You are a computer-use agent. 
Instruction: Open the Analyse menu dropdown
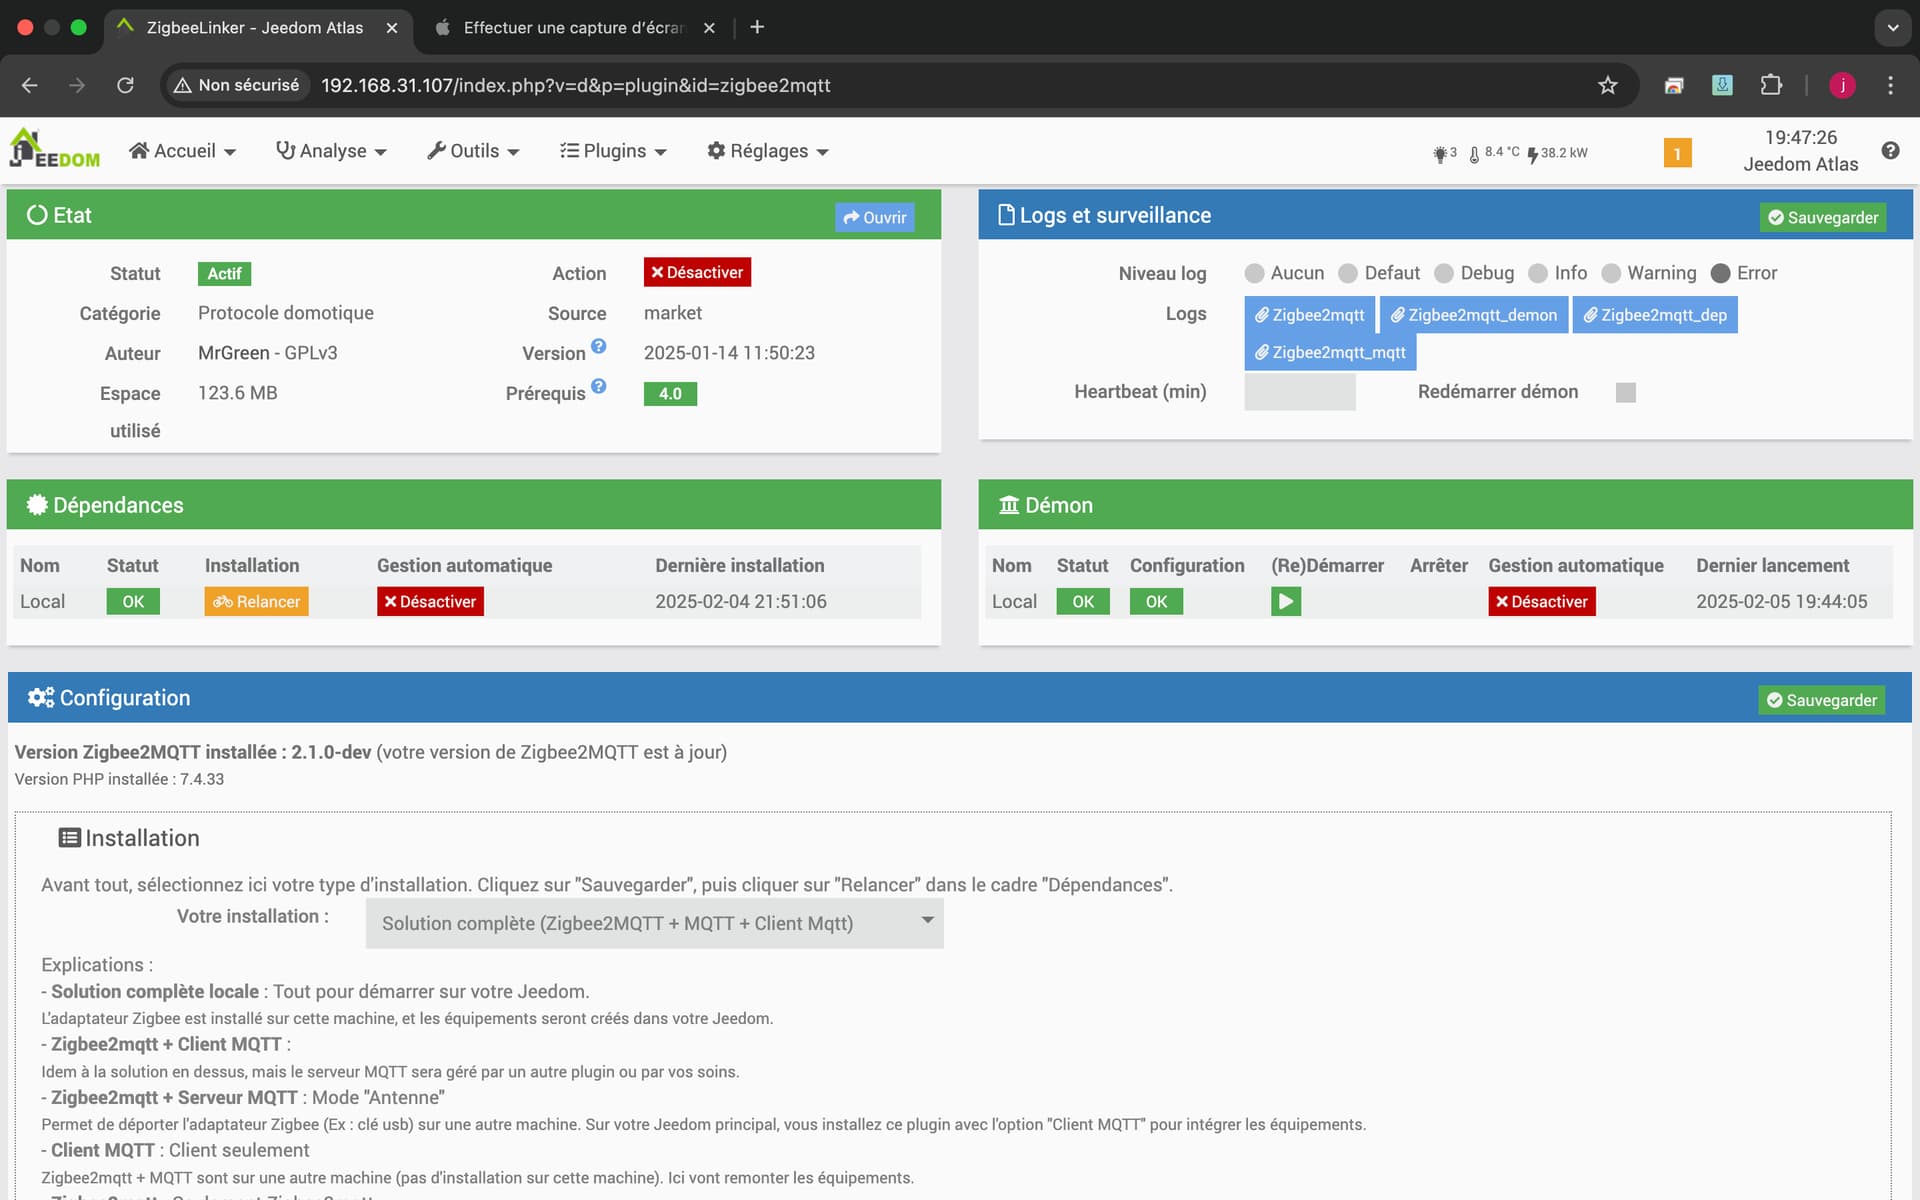tap(331, 151)
